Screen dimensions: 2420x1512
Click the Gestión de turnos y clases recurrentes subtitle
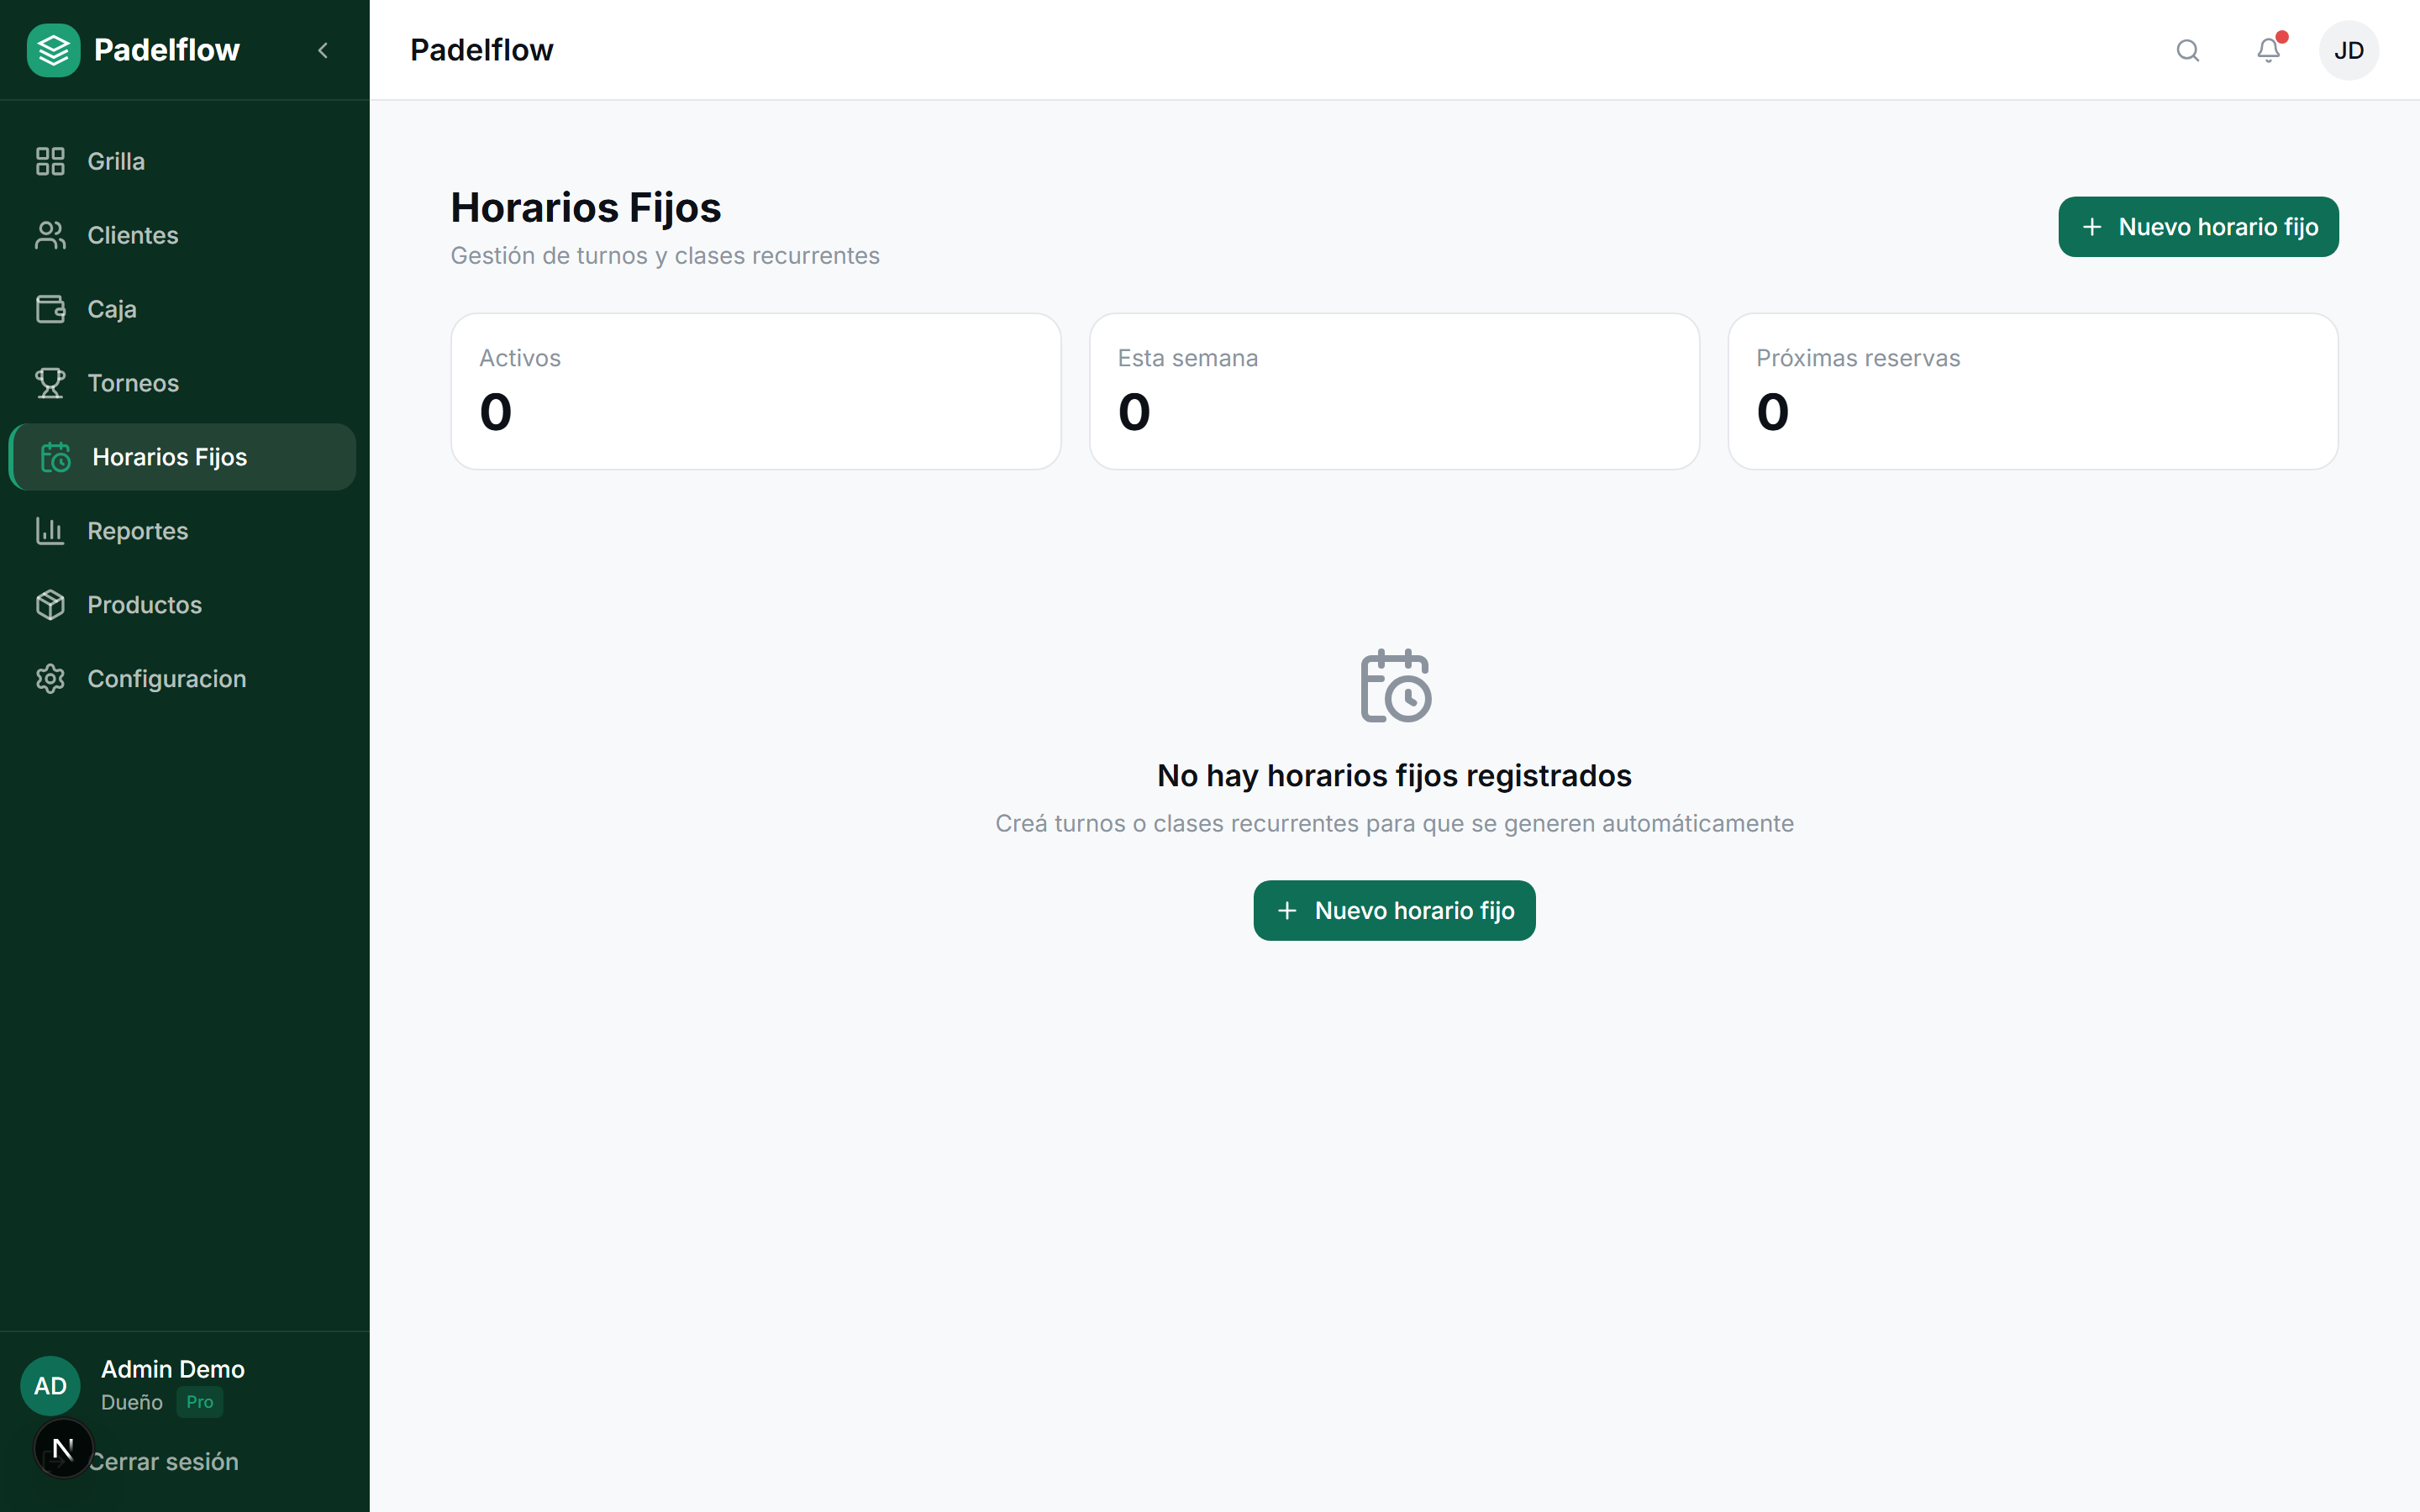click(665, 256)
